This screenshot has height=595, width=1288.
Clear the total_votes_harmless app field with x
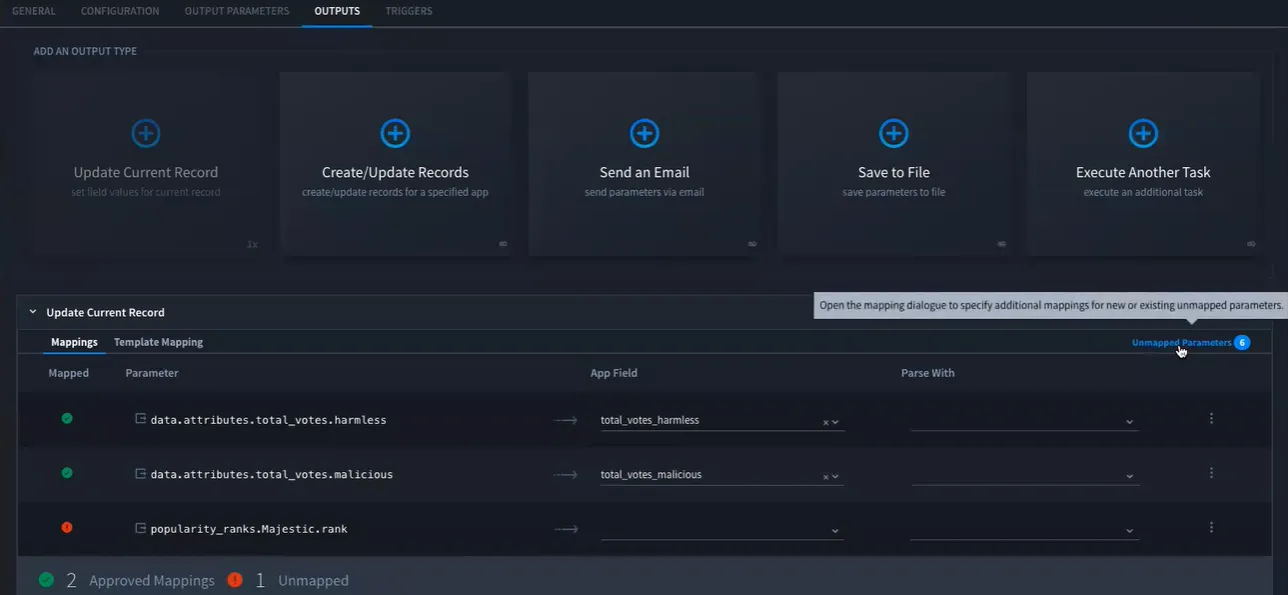click(826, 422)
